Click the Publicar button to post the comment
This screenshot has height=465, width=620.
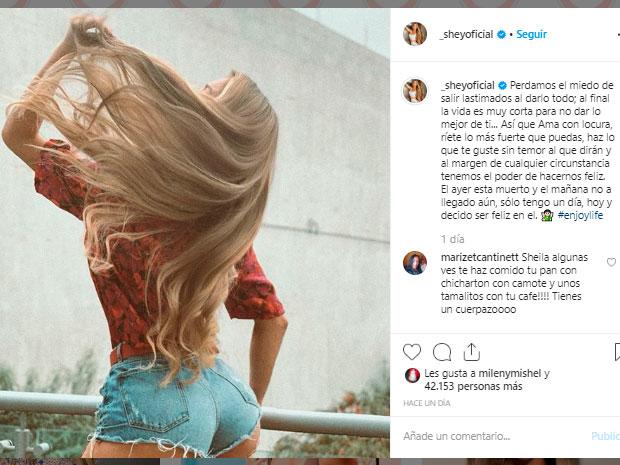click(x=606, y=436)
